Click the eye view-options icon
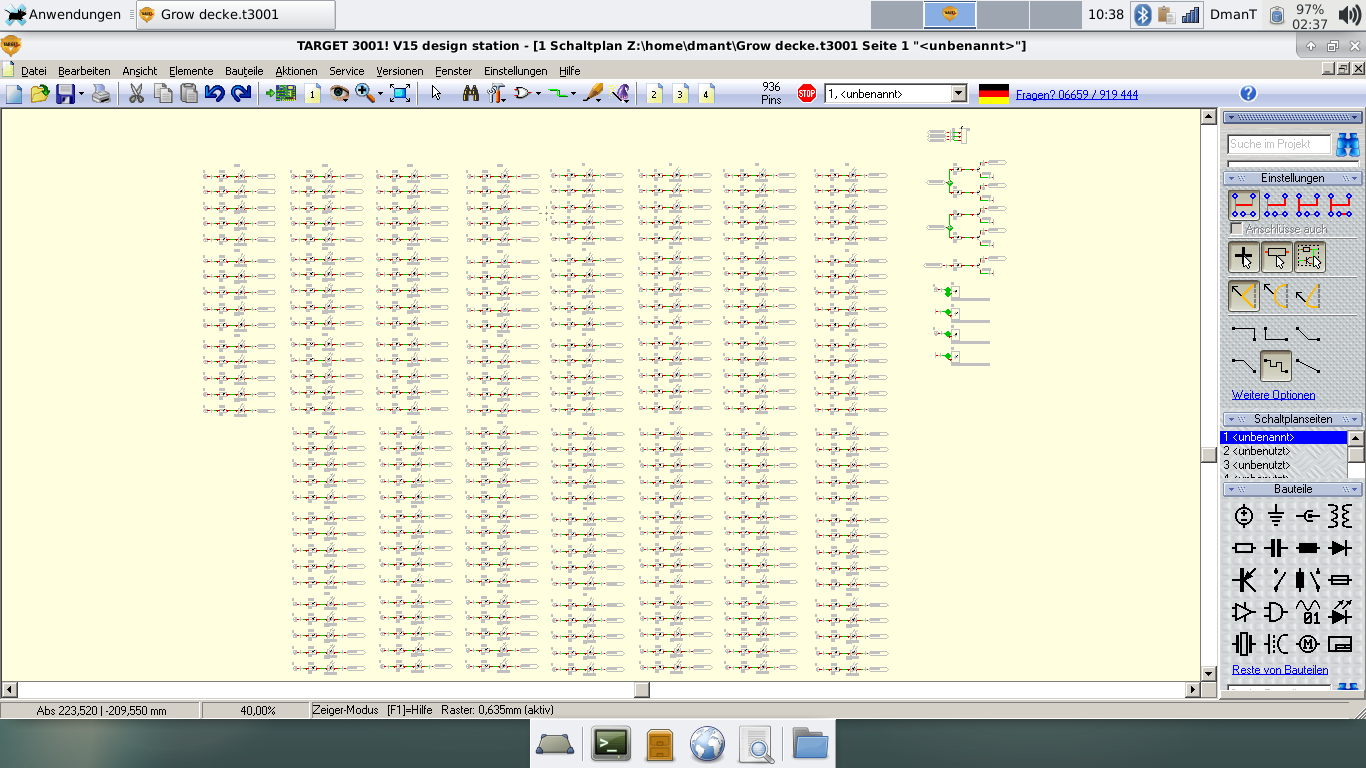 point(340,94)
